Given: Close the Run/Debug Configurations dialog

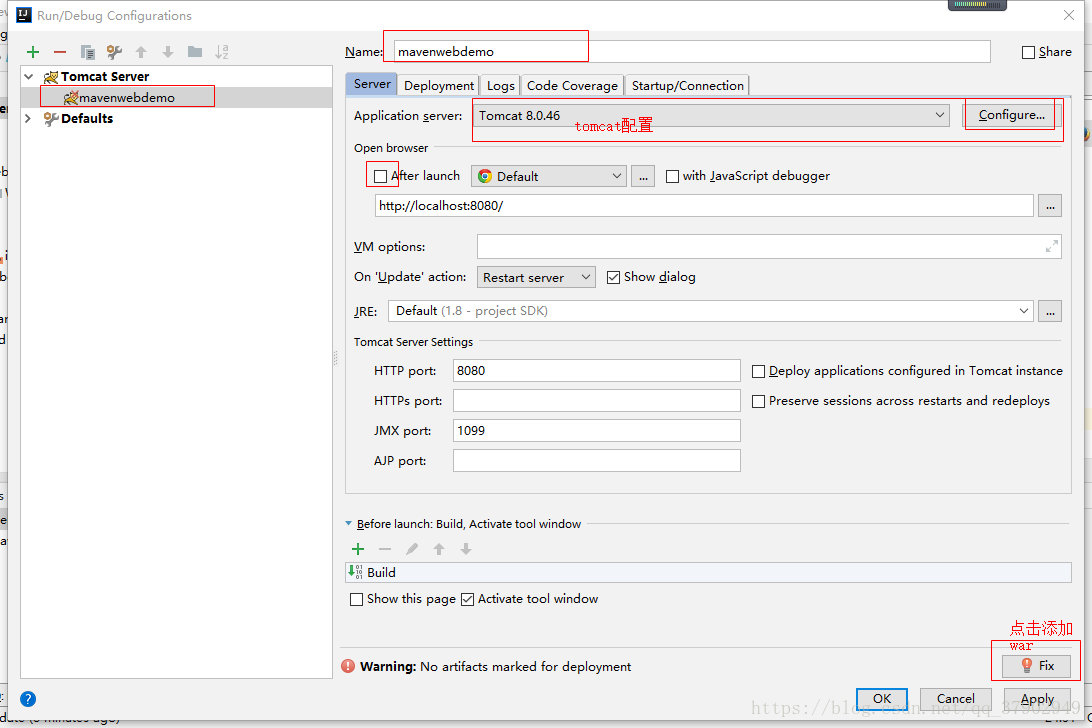Looking at the screenshot, I should pos(1069,15).
